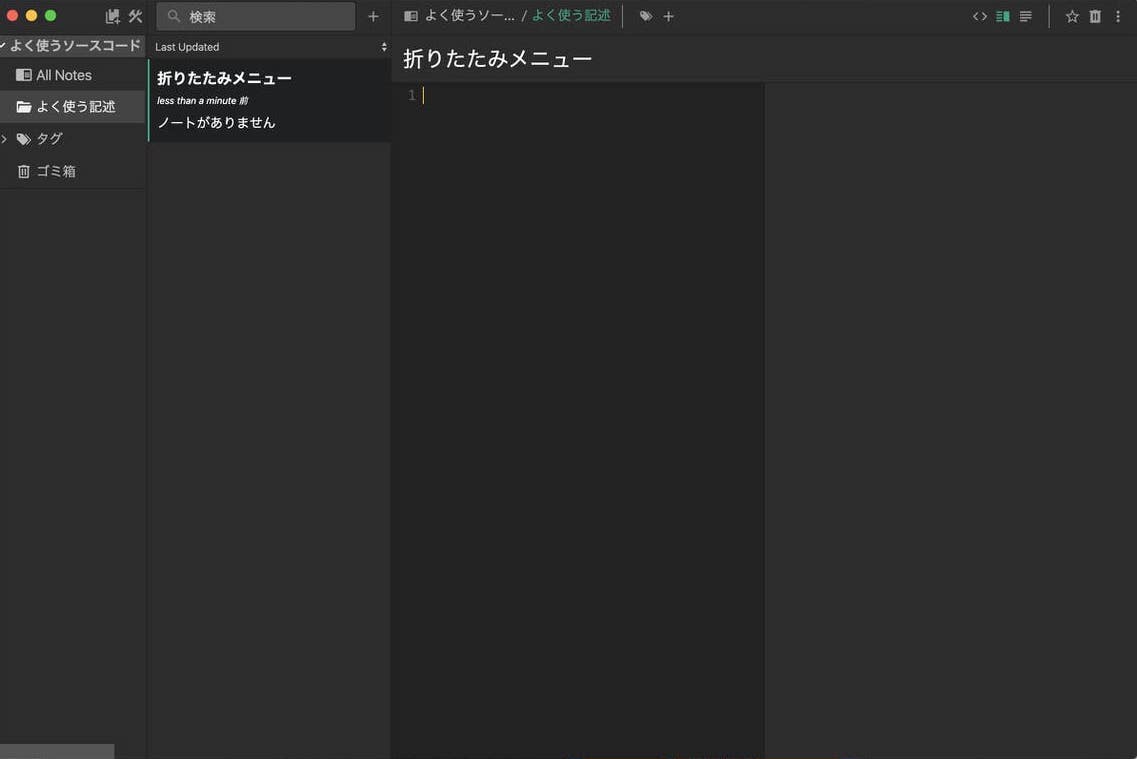
Task: Click the add notebook icon
Action: tap(112, 16)
